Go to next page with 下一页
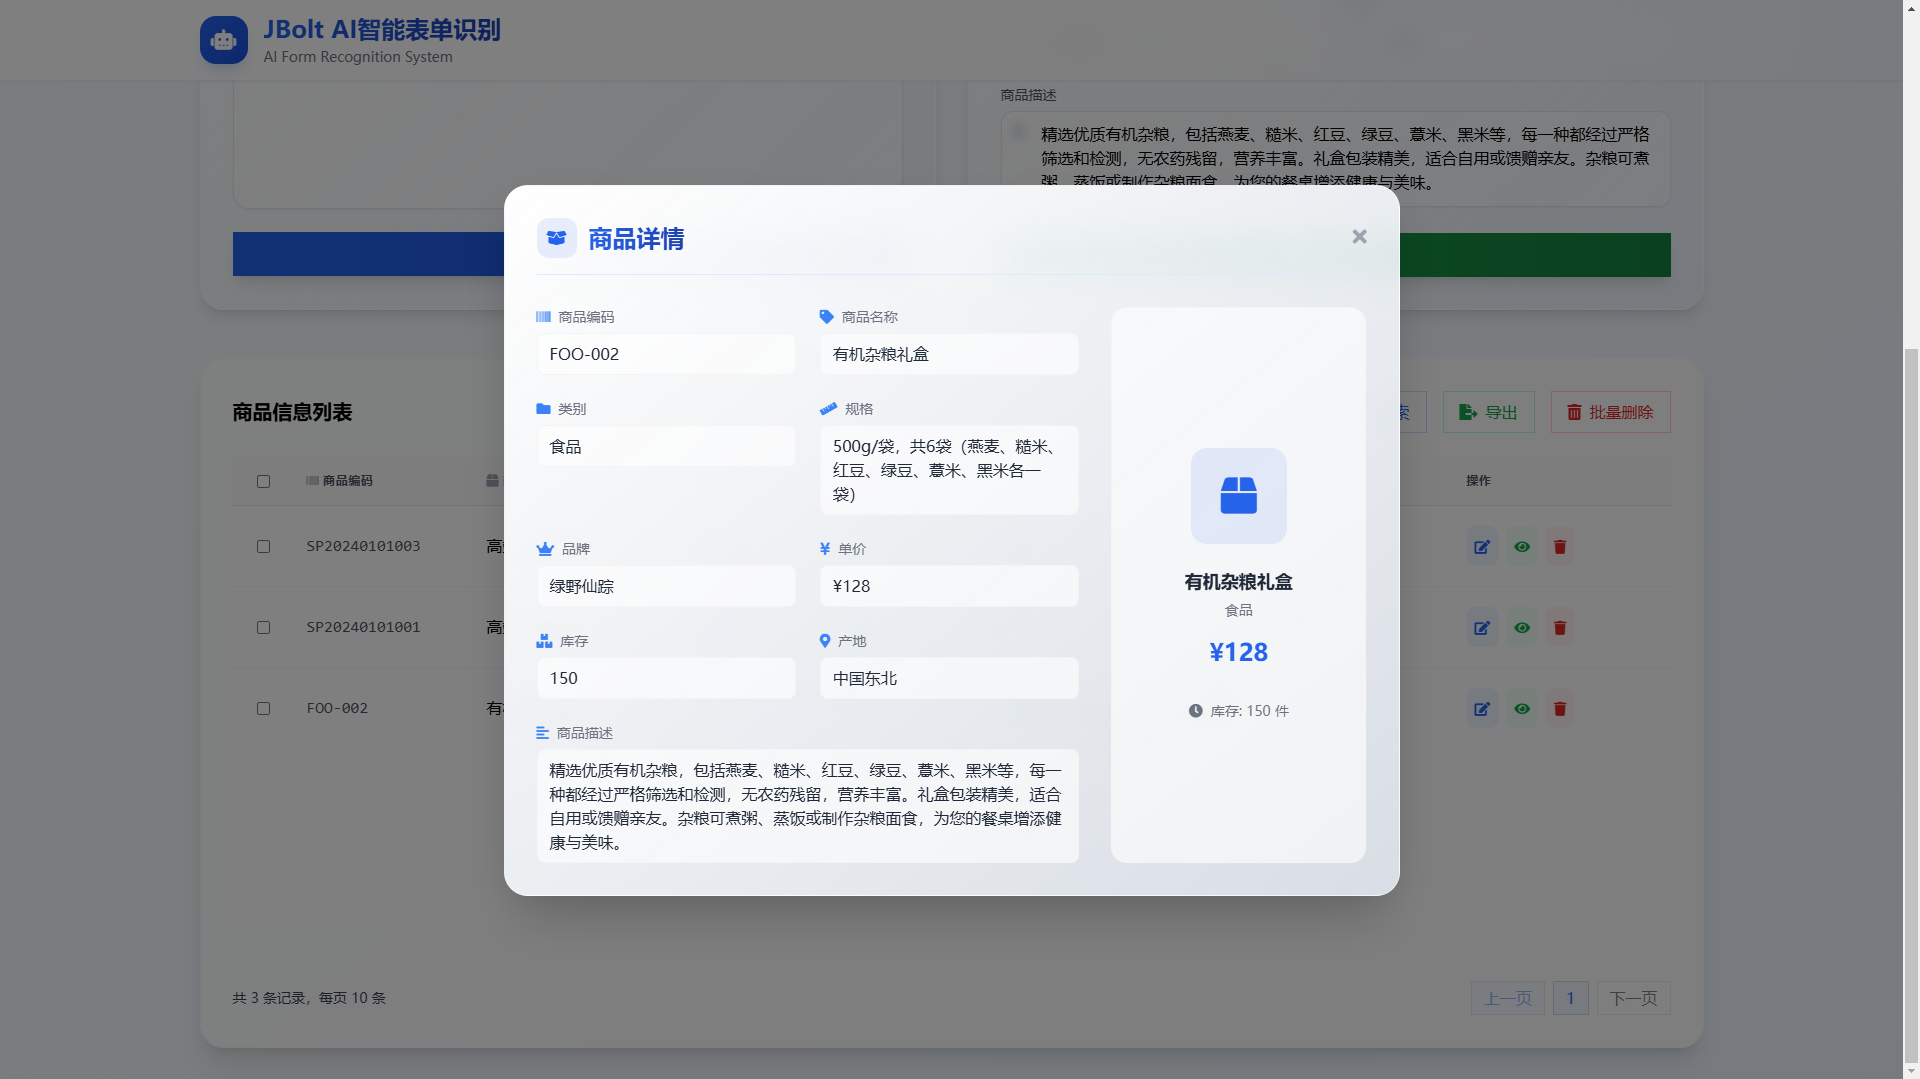Viewport: 1920px width, 1079px height. (x=1633, y=998)
